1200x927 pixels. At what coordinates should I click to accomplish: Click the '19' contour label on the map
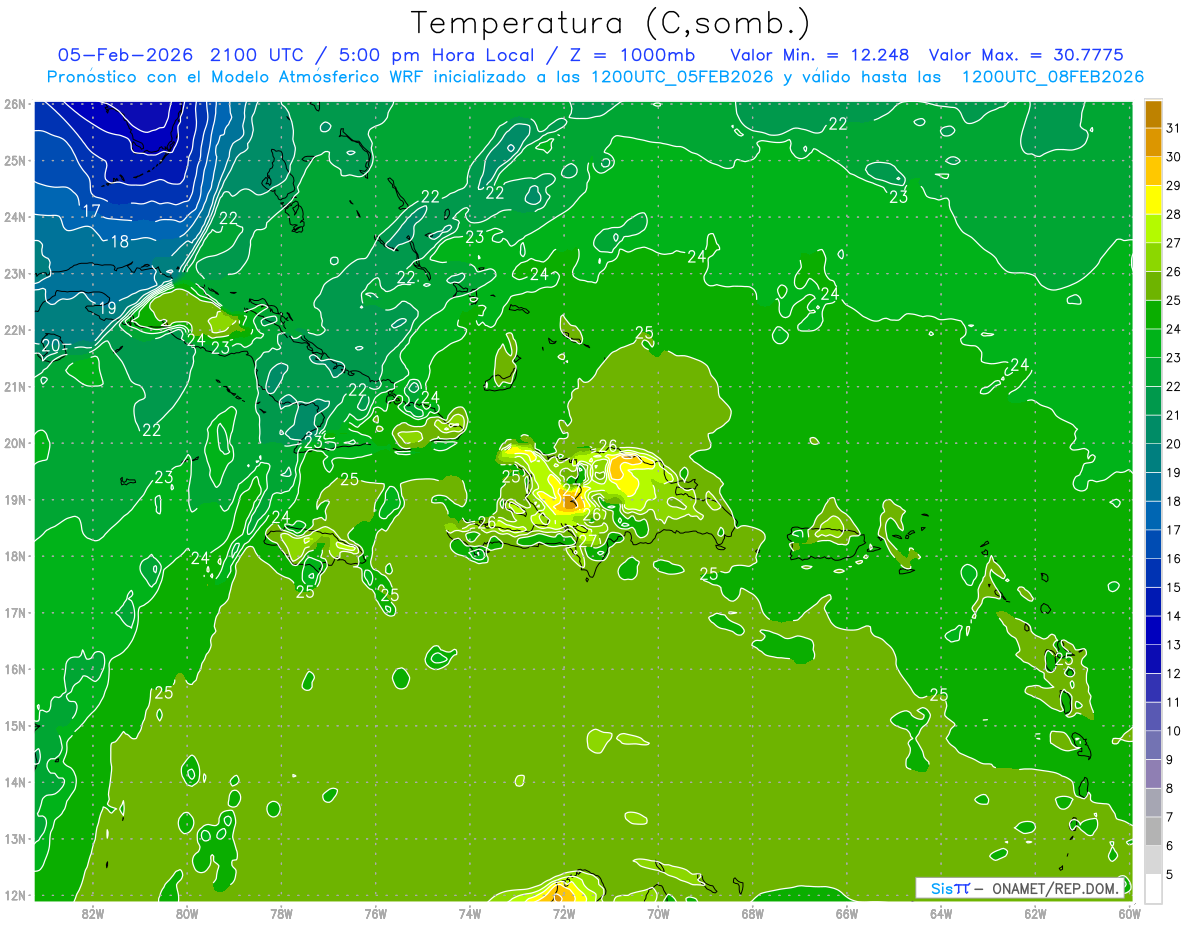(107, 307)
